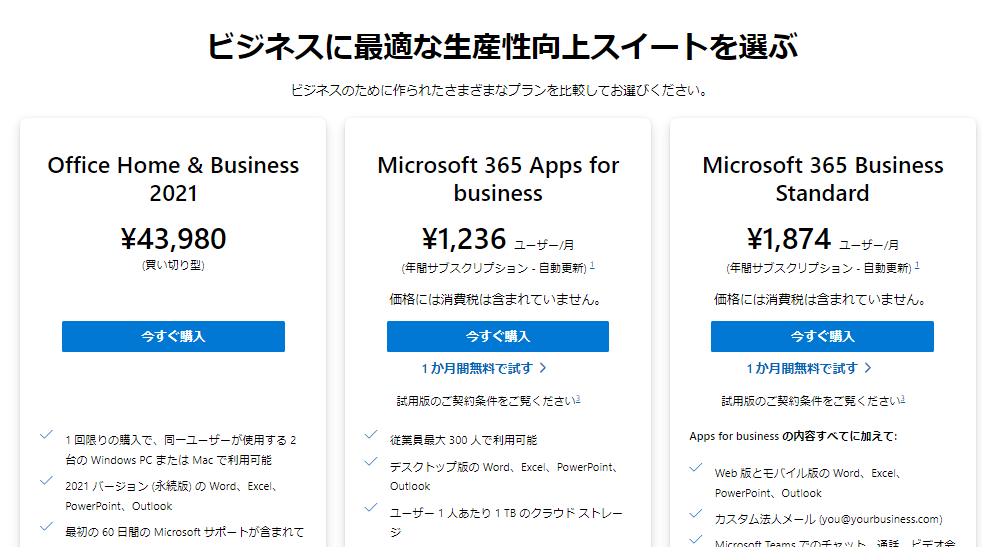The height and width of the screenshot is (547, 982).
Task: Click 今すぐ購入 under Microsoft 365 Business Standard
Action: tap(822, 336)
